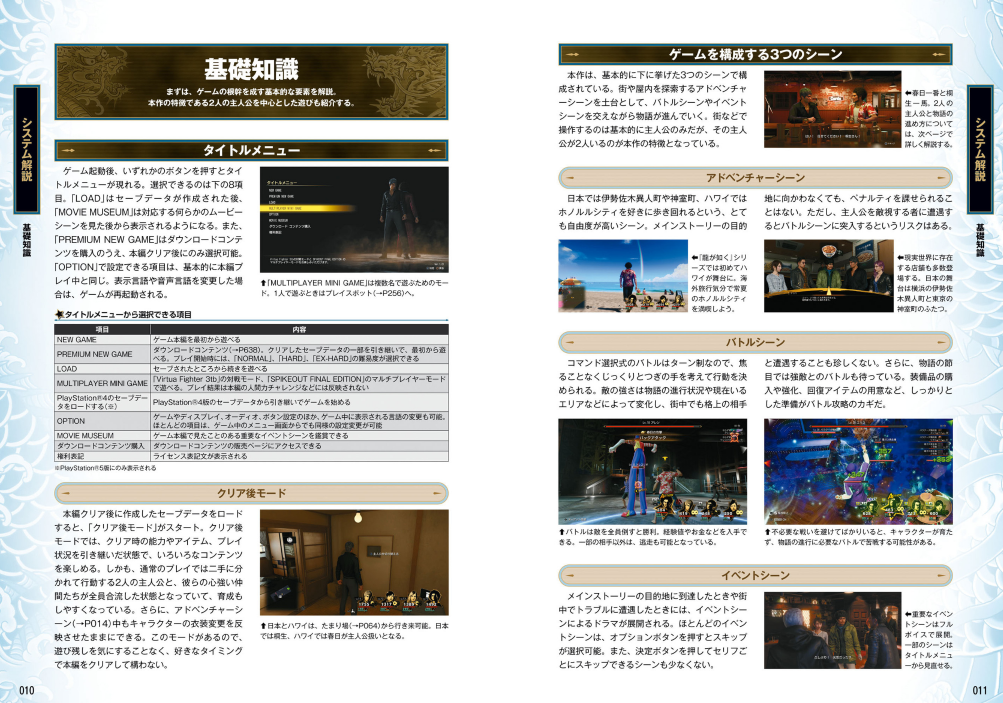This screenshot has width=1003, height=703.
Task: Select the 現実世界に存在する店舗 caption
Action: pos(924,283)
